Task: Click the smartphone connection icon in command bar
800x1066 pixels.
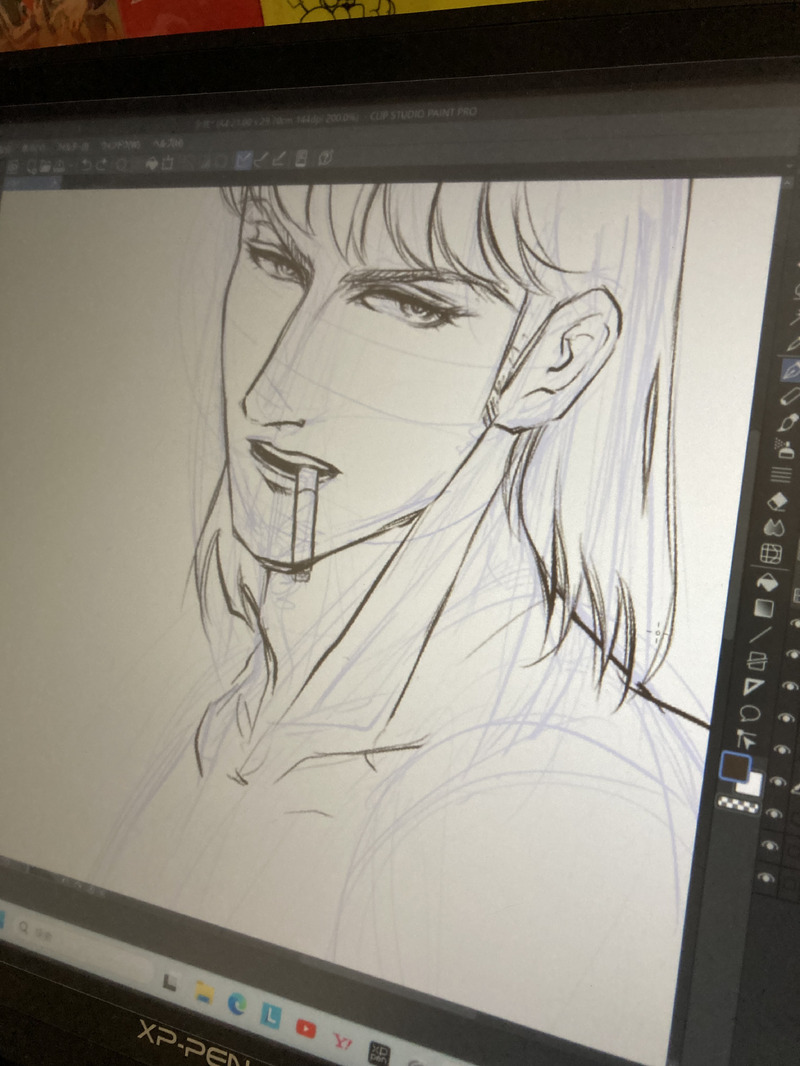Action: [x=301, y=159]
